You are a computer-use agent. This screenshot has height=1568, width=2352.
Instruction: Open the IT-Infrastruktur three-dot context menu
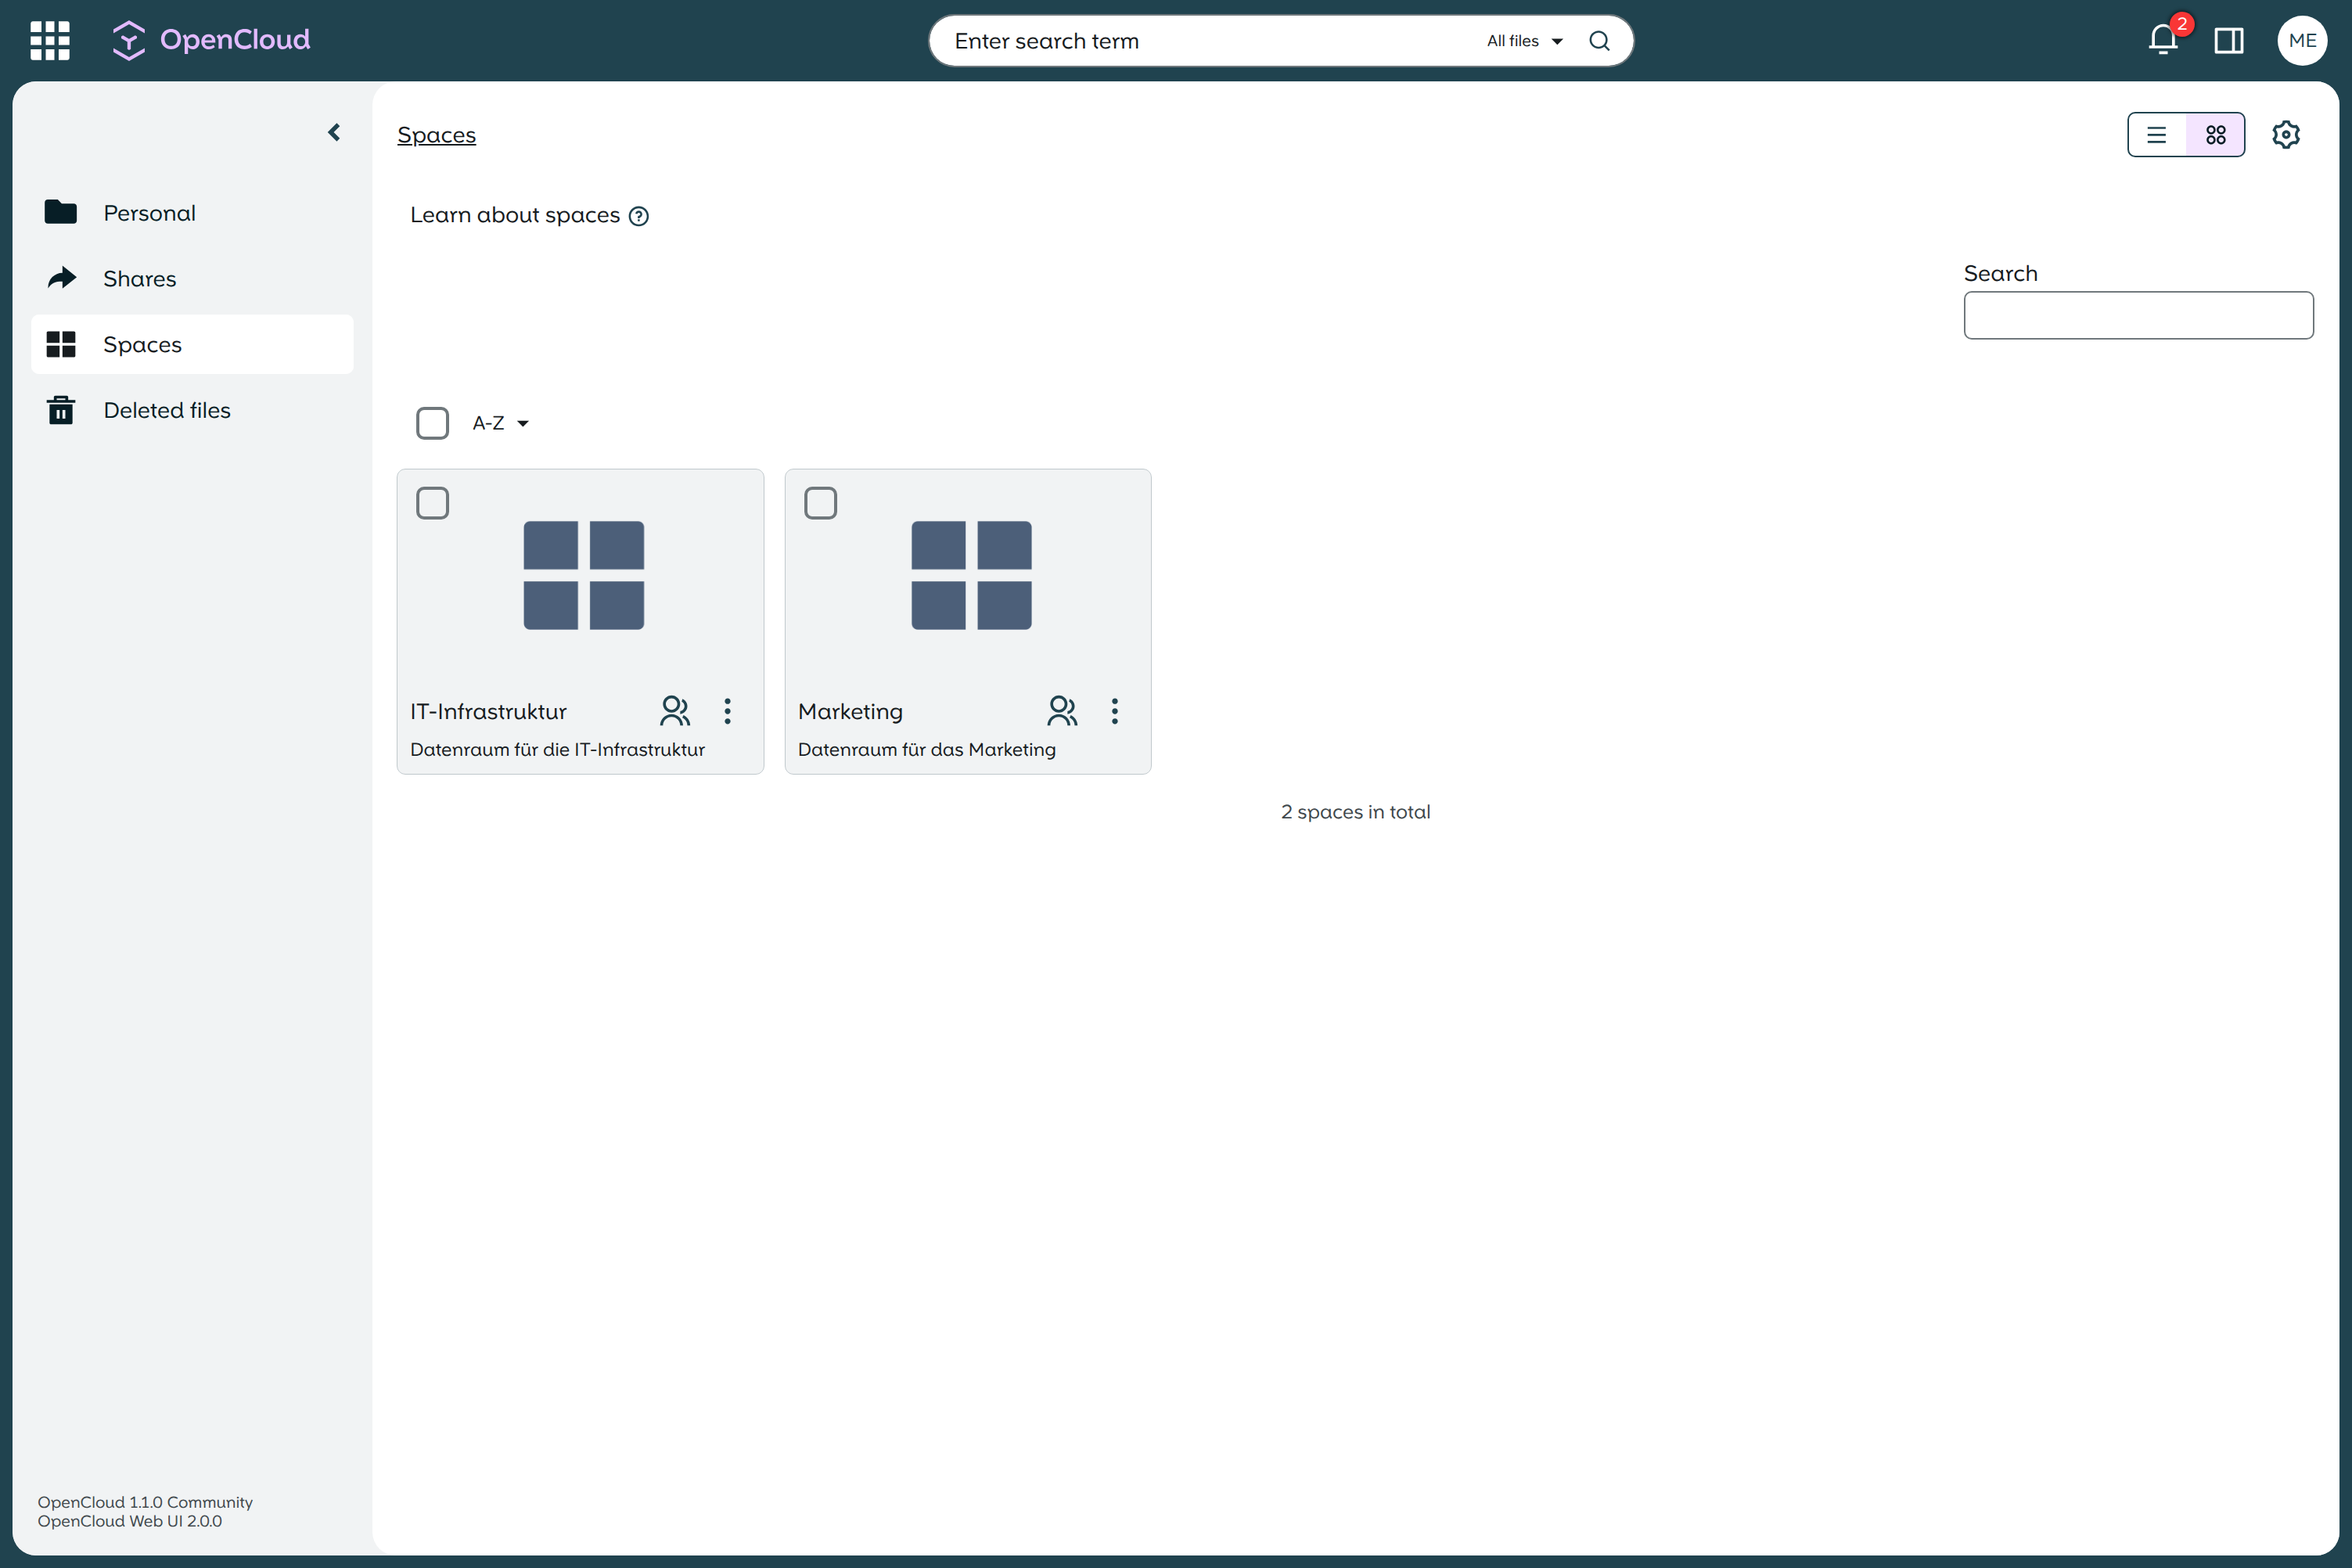point(727,711)
